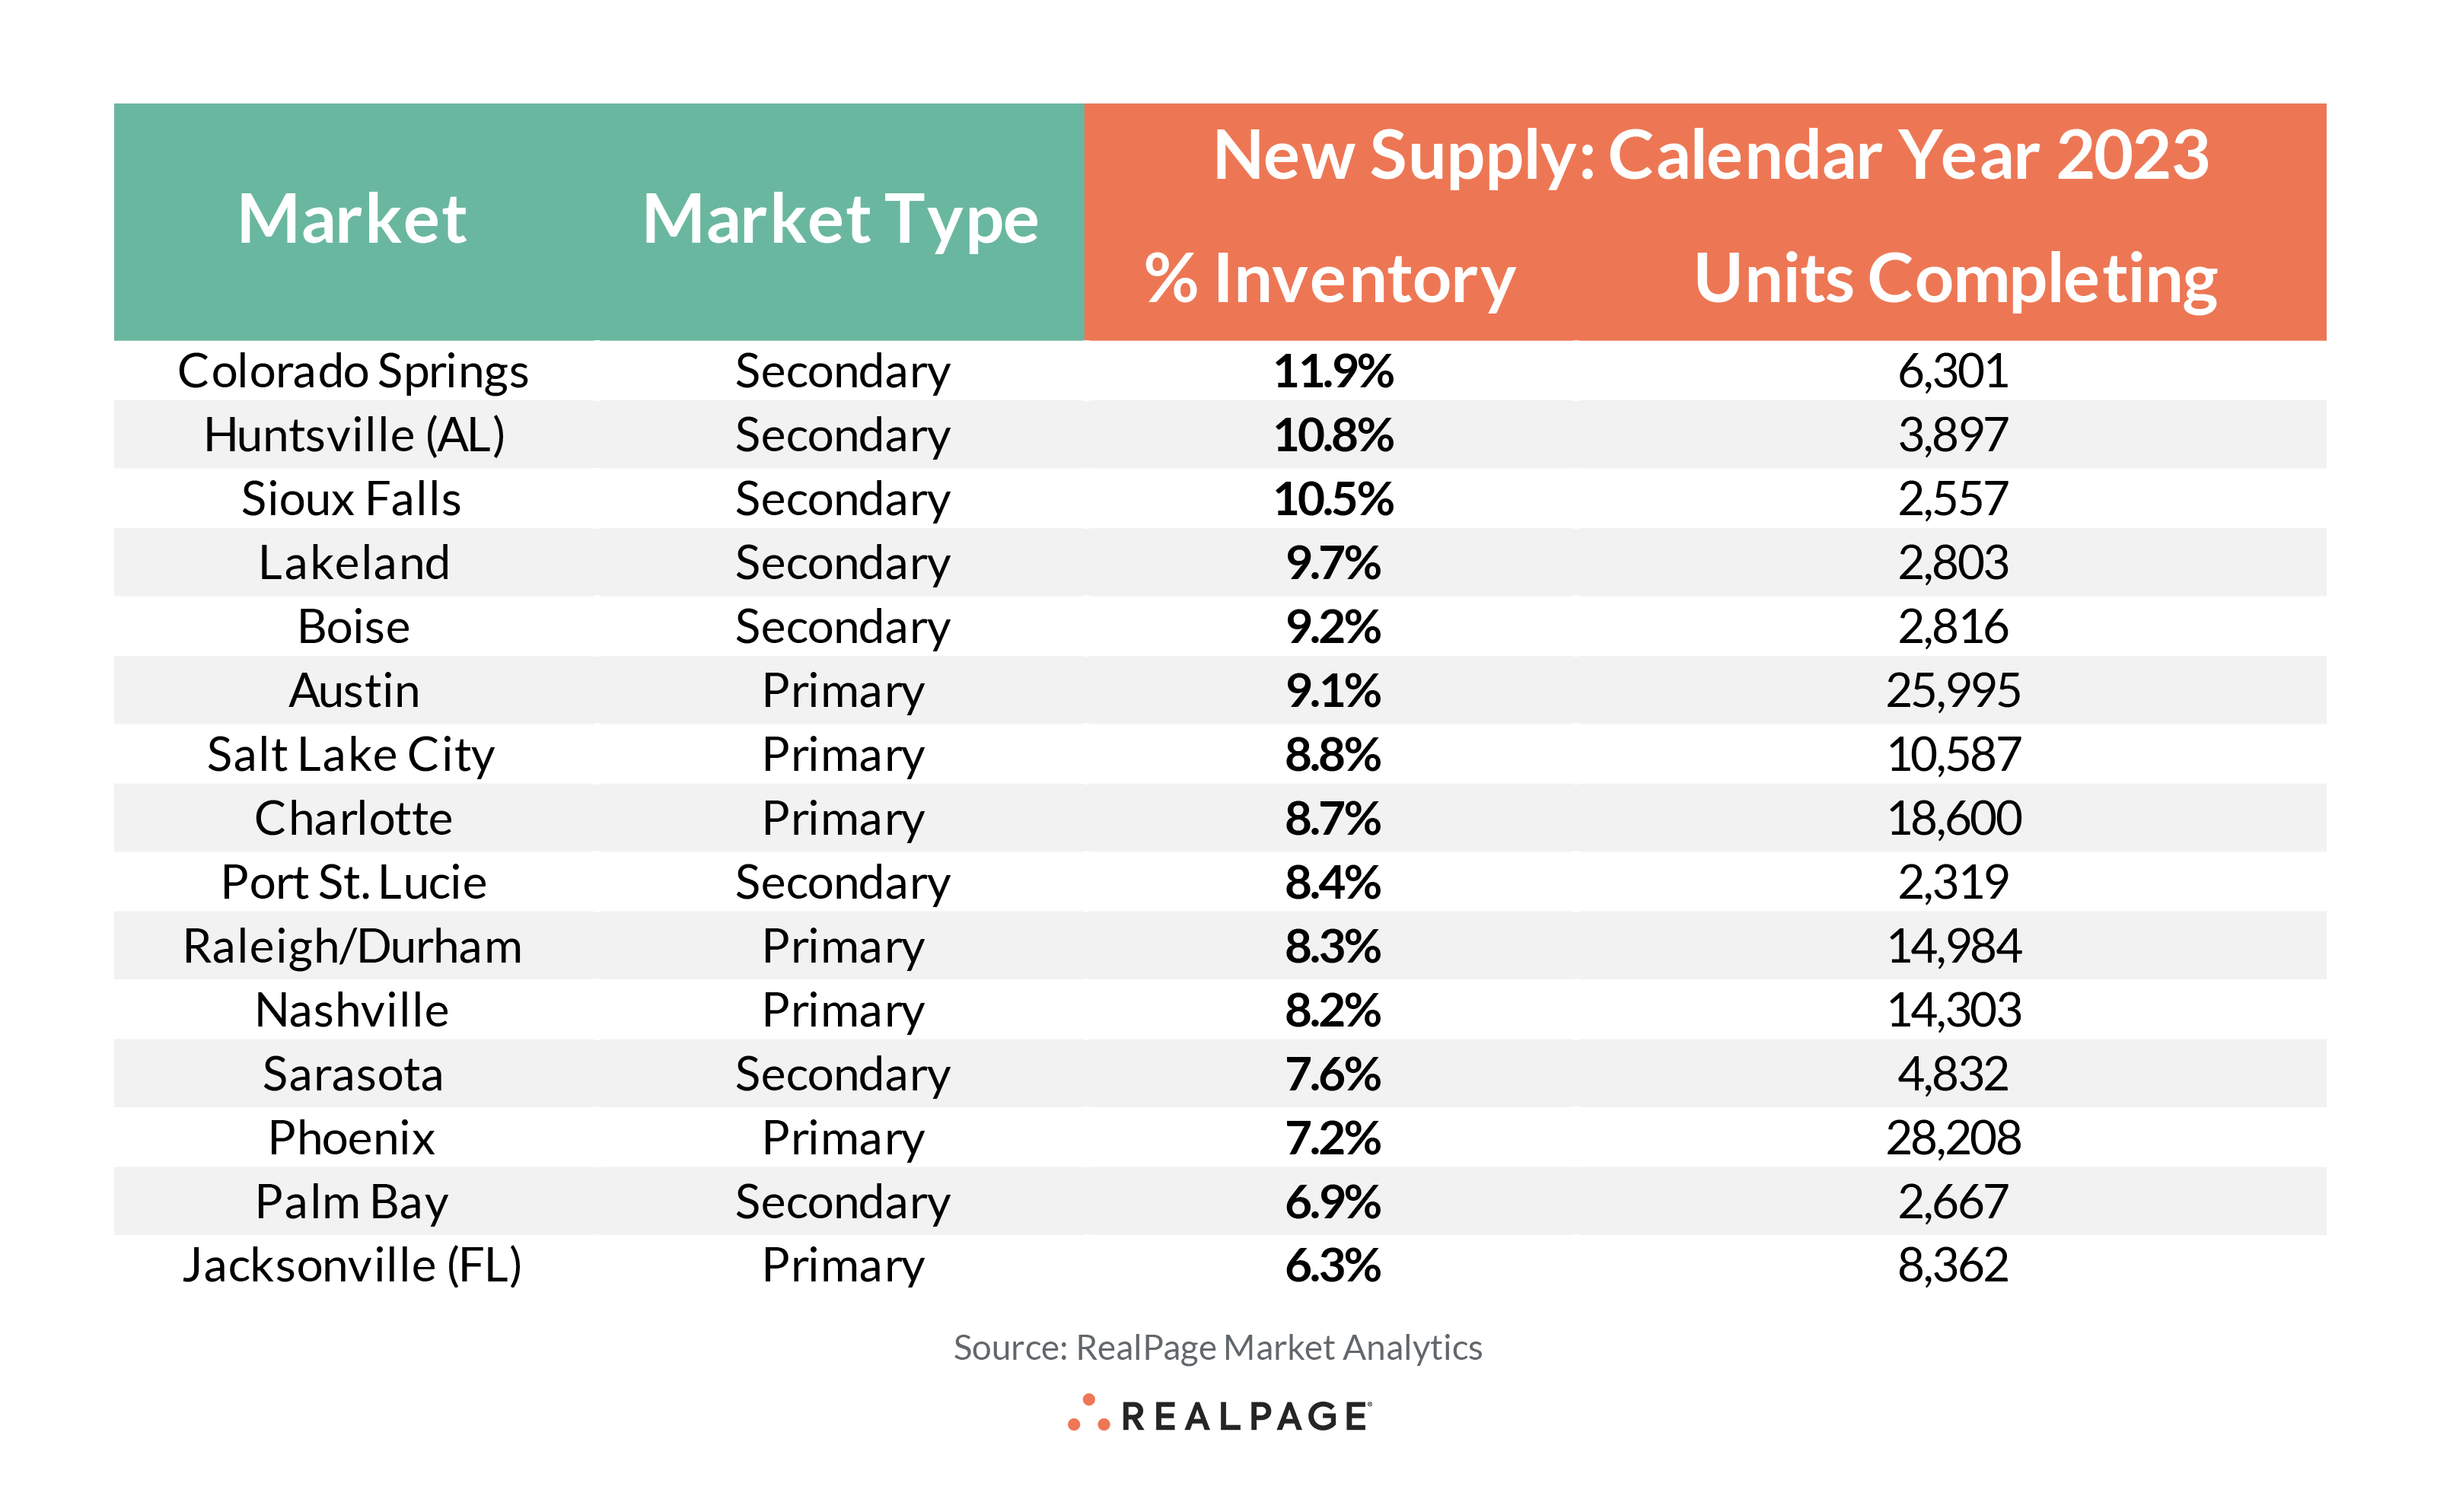Click Nashville's 8.2% inventory value
Image resolution: width=2437 pixels, height=1512 pixels.
(x=1332, y=1011)
